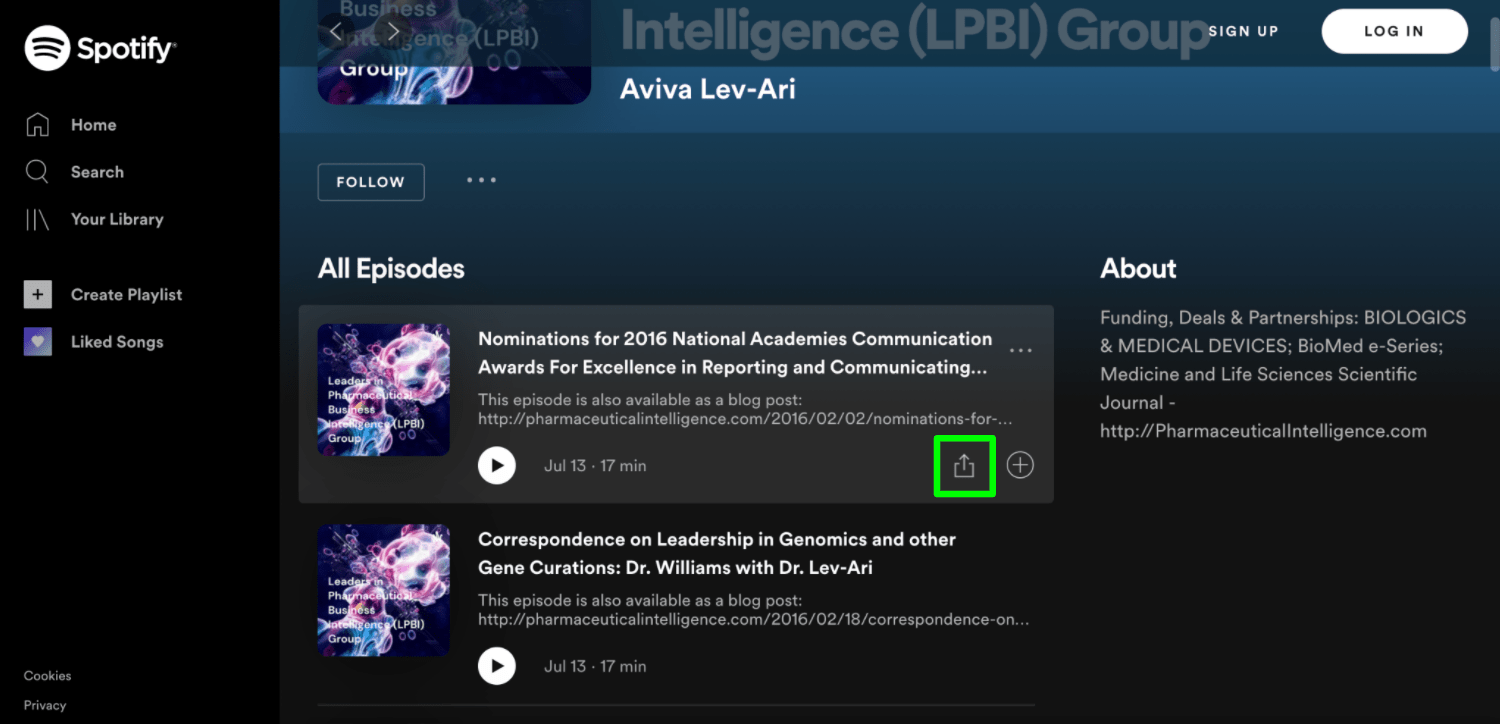
Task: Click the Liked Songs heart icon
Action: click(37, 342)
